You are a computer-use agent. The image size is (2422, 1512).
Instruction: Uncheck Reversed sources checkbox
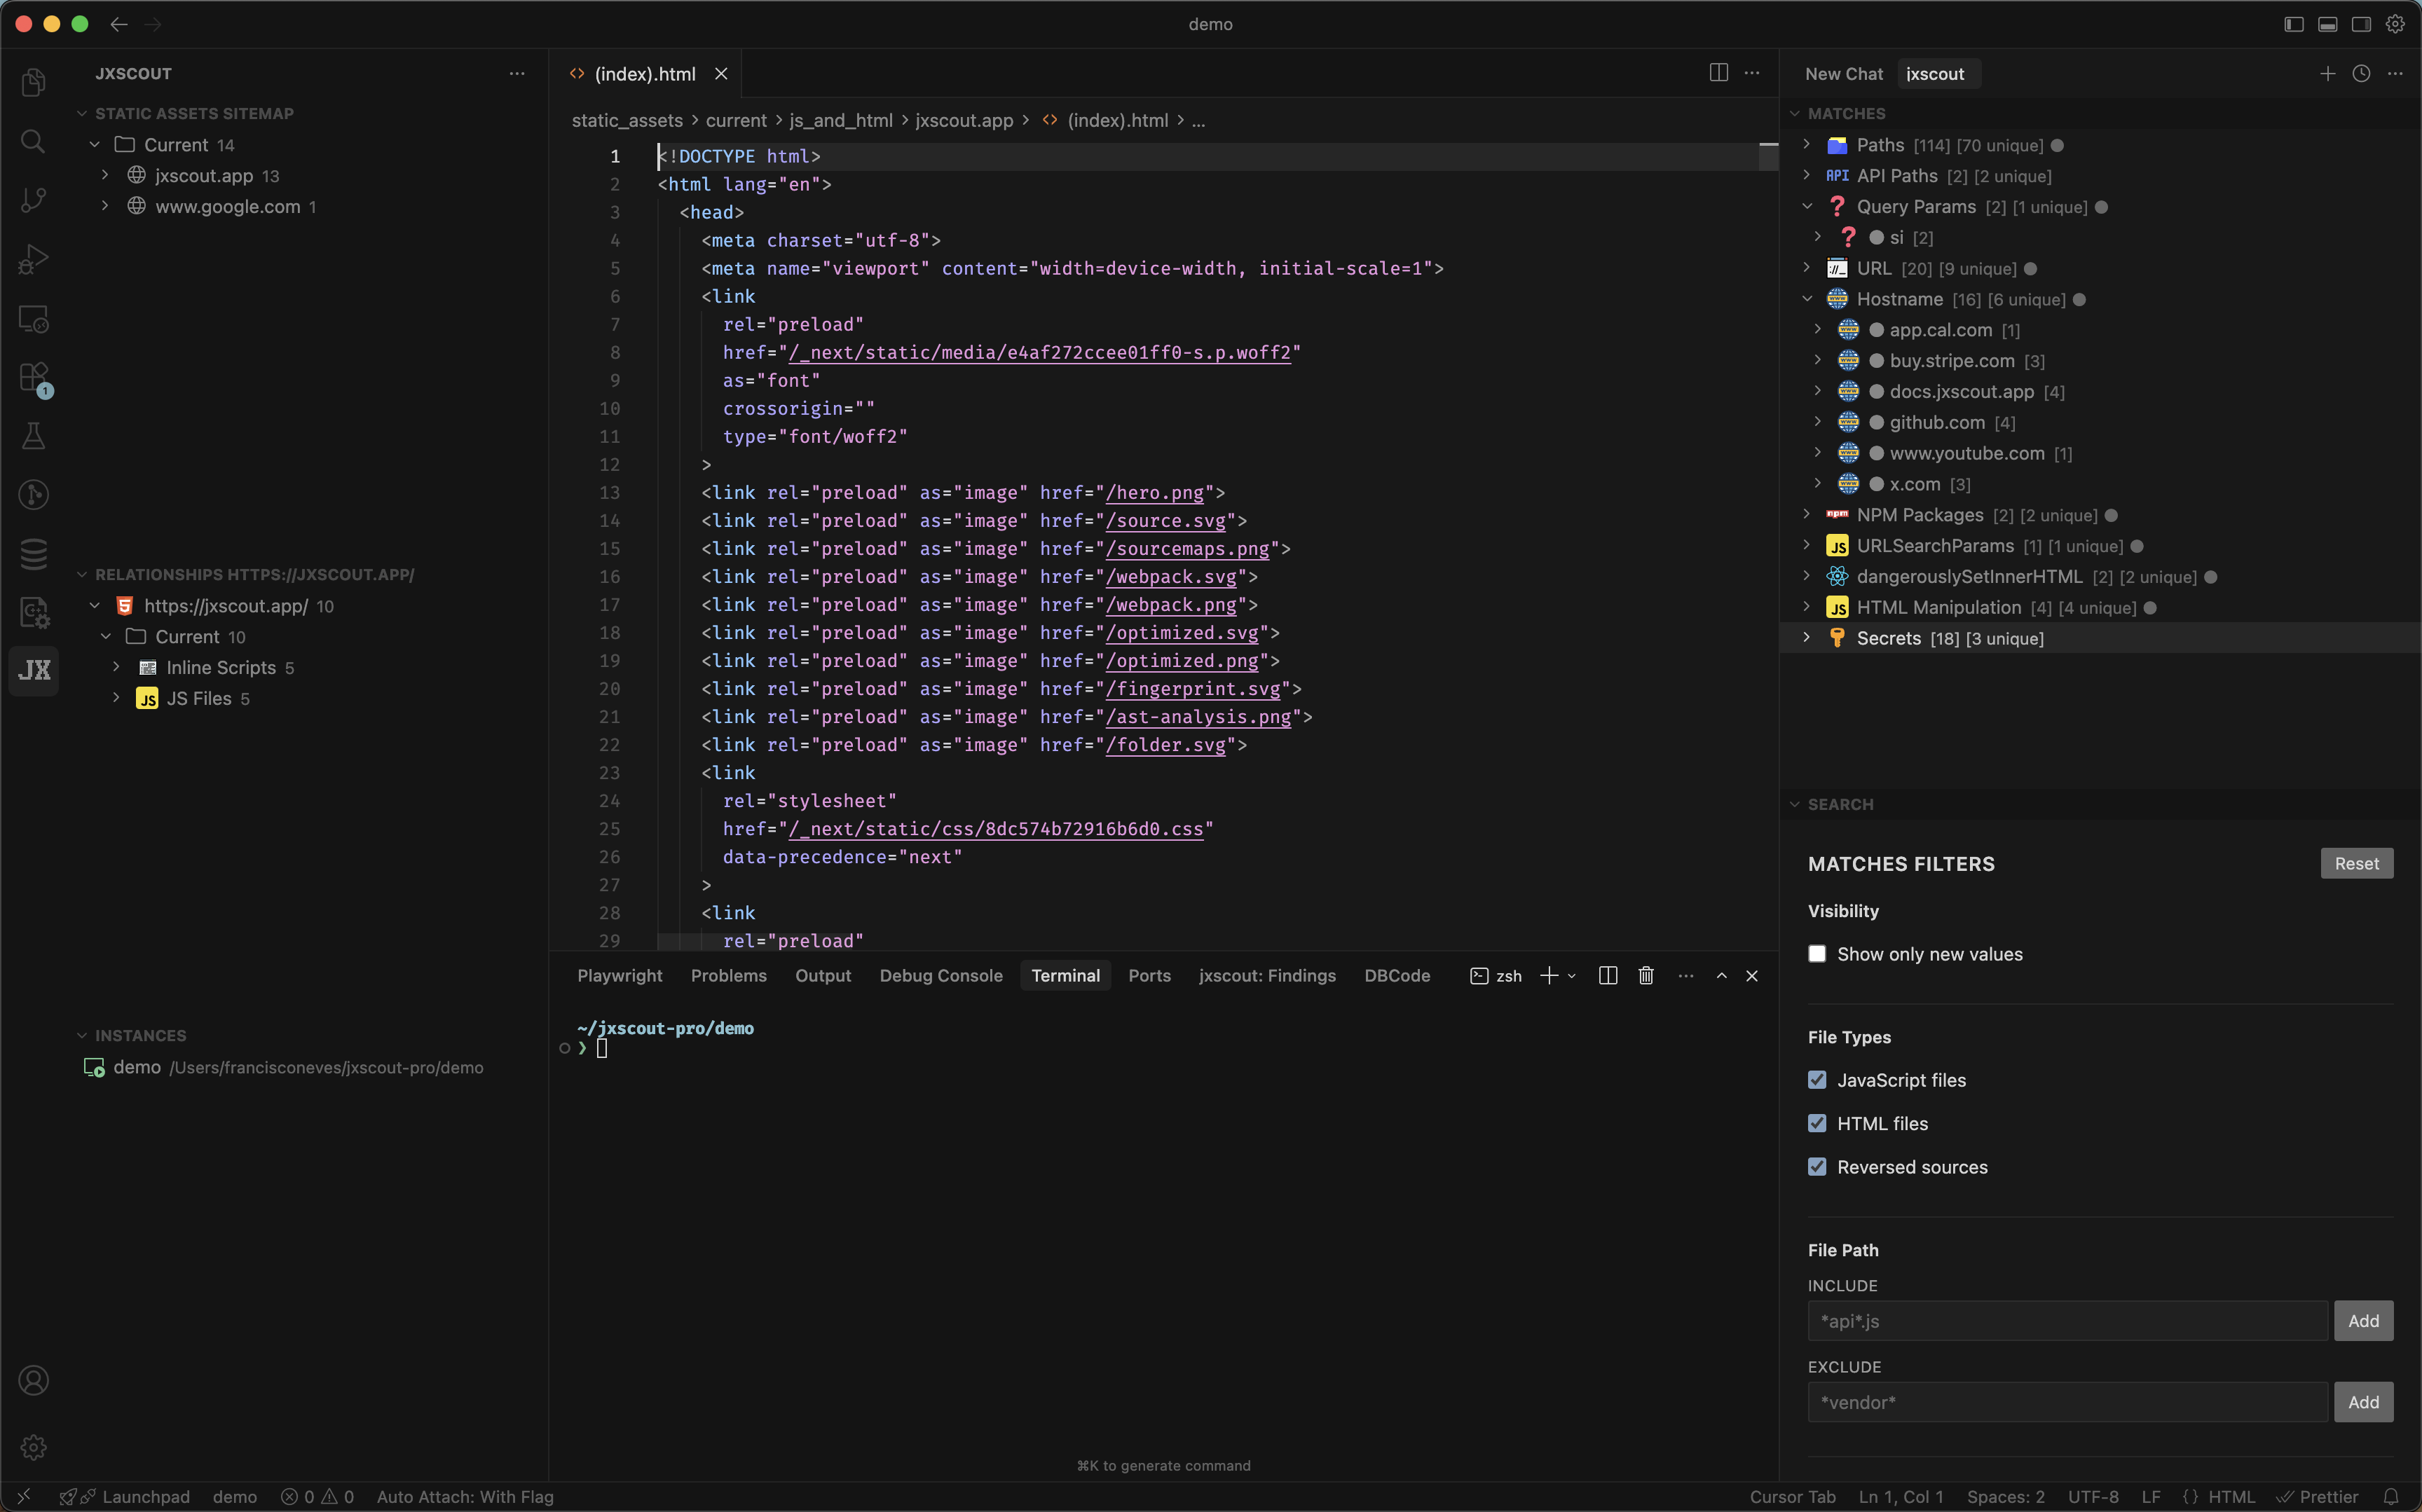[1817, 1167]
